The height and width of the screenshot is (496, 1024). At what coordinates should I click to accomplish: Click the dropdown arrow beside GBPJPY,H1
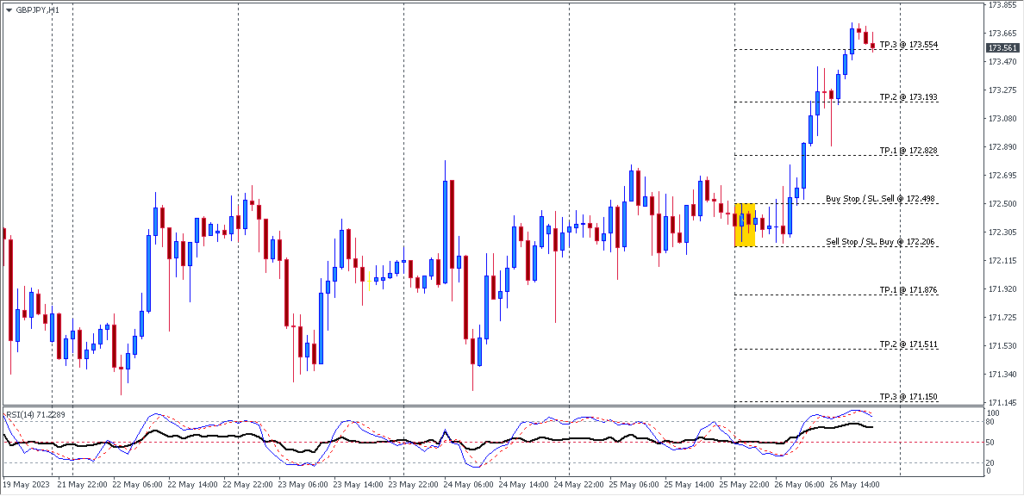pos(9,9)
